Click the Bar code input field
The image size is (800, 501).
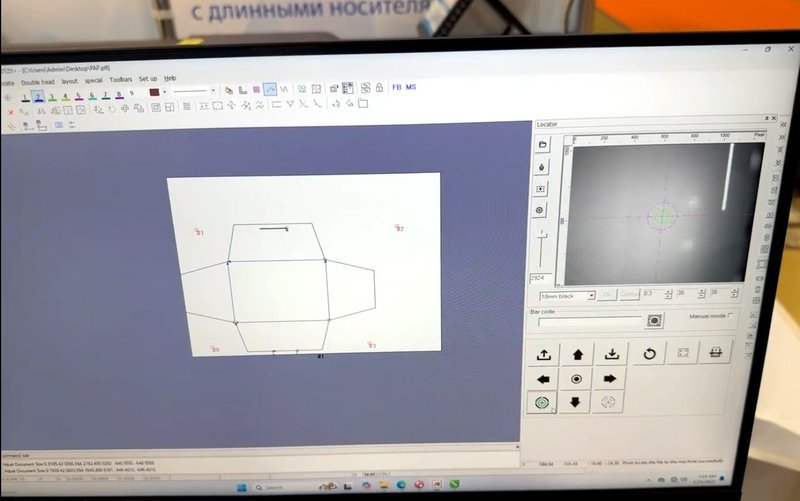point(590,322)
